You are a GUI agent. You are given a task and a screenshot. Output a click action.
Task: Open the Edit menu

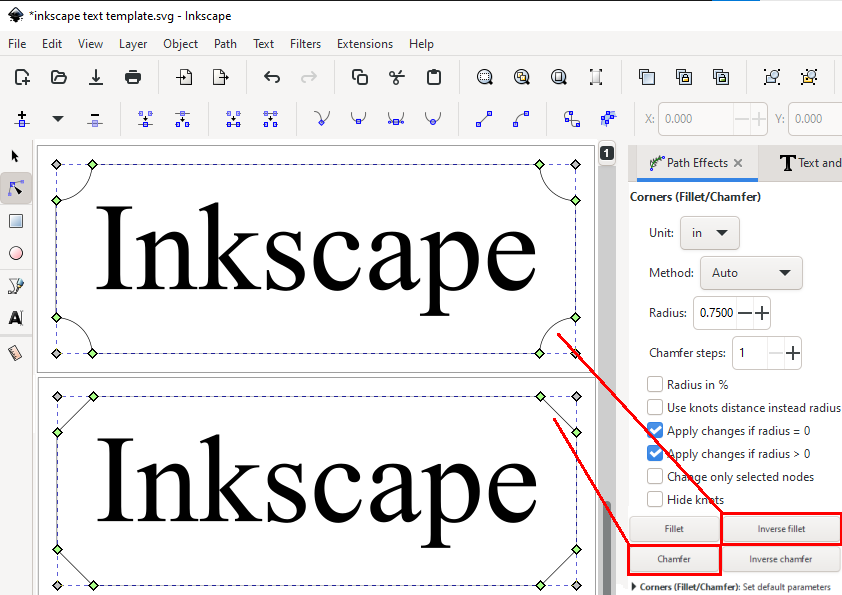pos(52,44)
